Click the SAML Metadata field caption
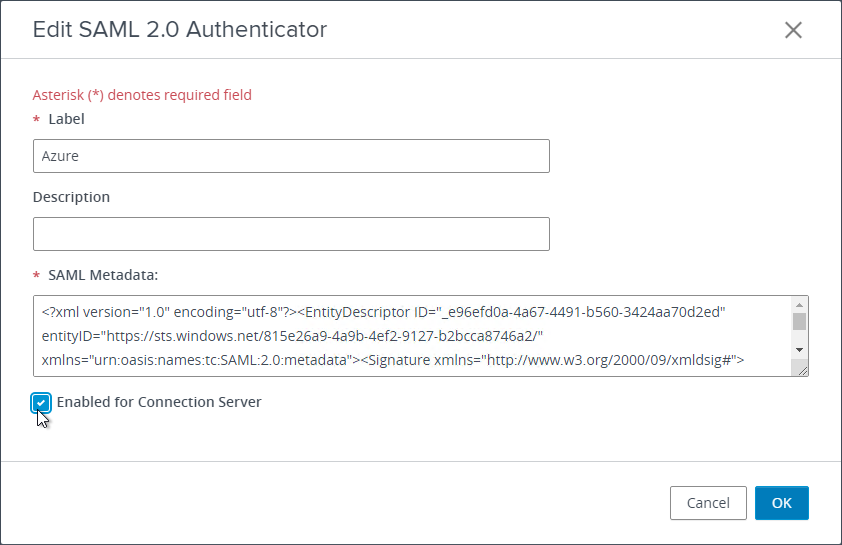Image resolution: width=842 pixels, height=545 pixels. click(x=103, y=275)
